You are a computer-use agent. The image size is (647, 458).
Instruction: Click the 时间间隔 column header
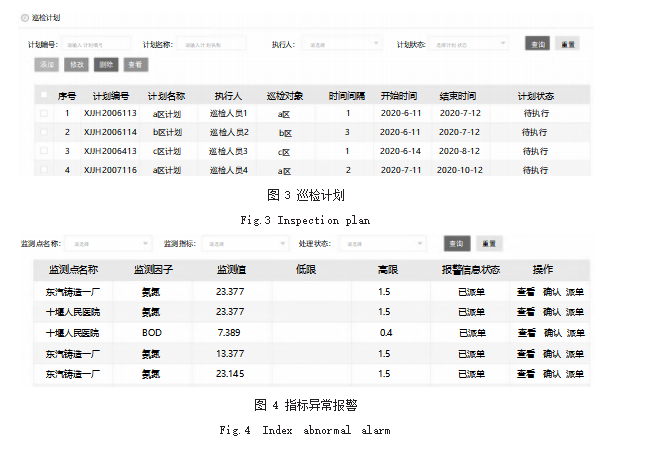point(347,96)
